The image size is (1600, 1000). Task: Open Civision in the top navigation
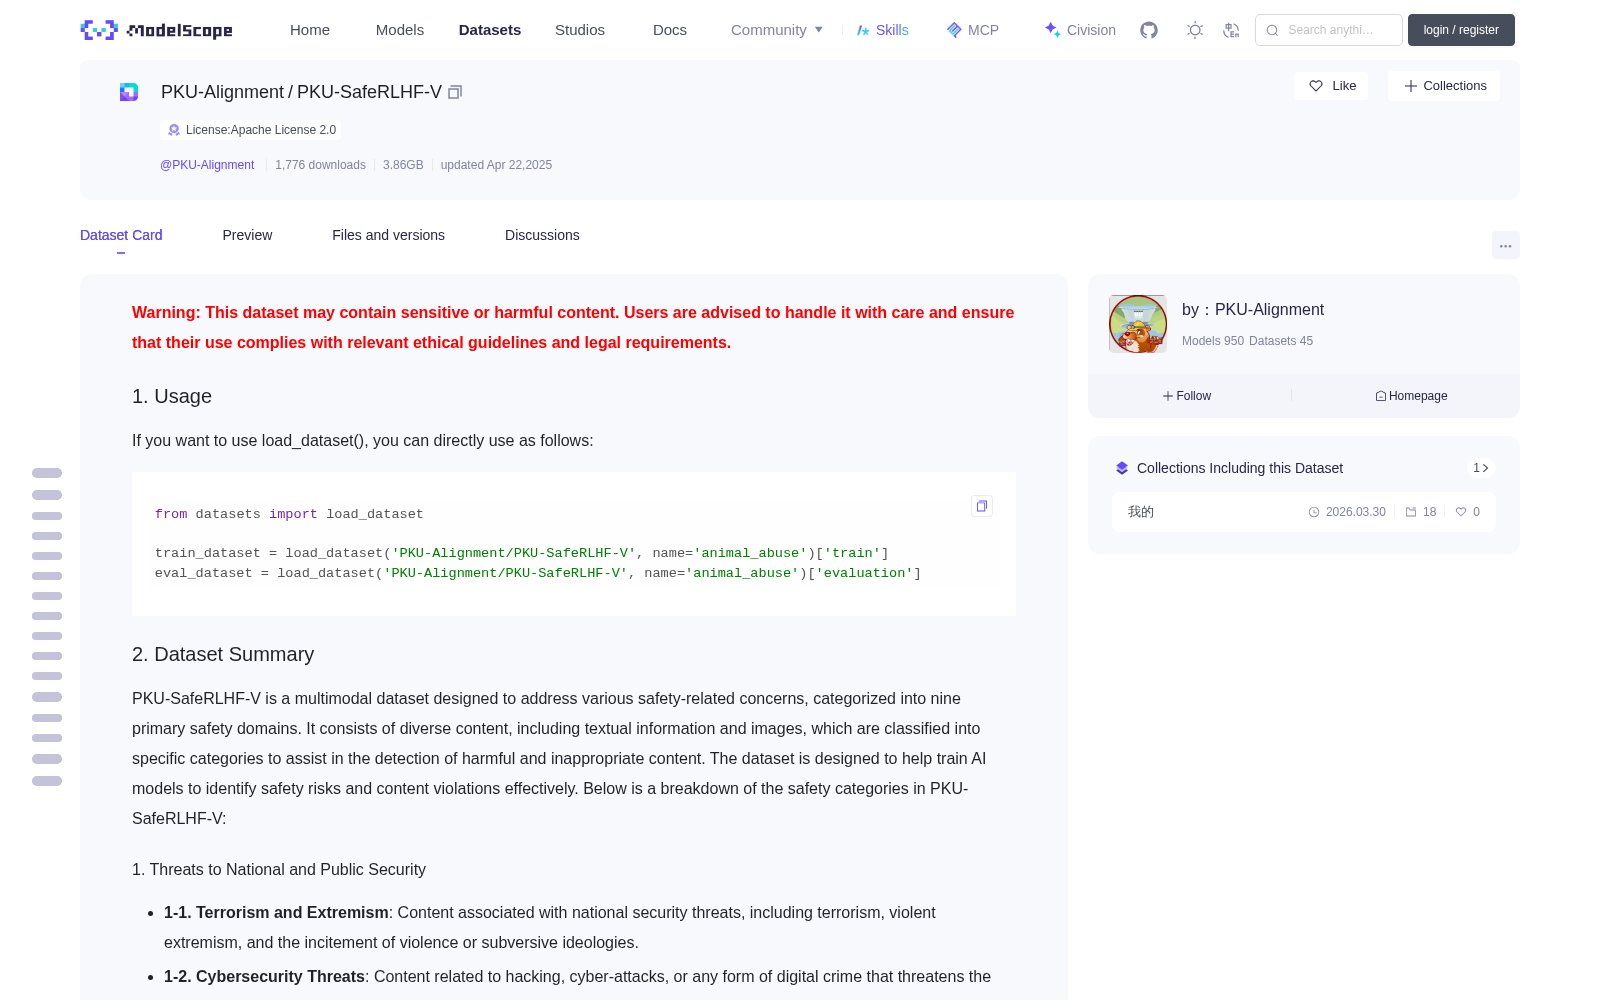[1080, 30]
